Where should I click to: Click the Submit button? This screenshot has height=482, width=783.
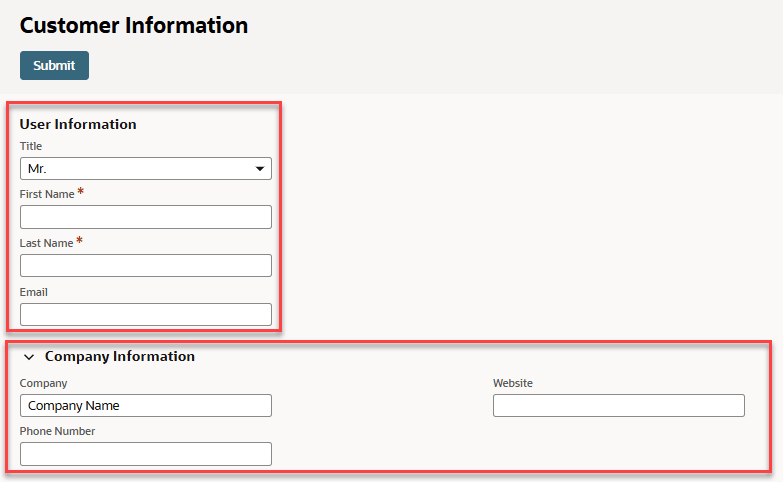click(54, 65)
